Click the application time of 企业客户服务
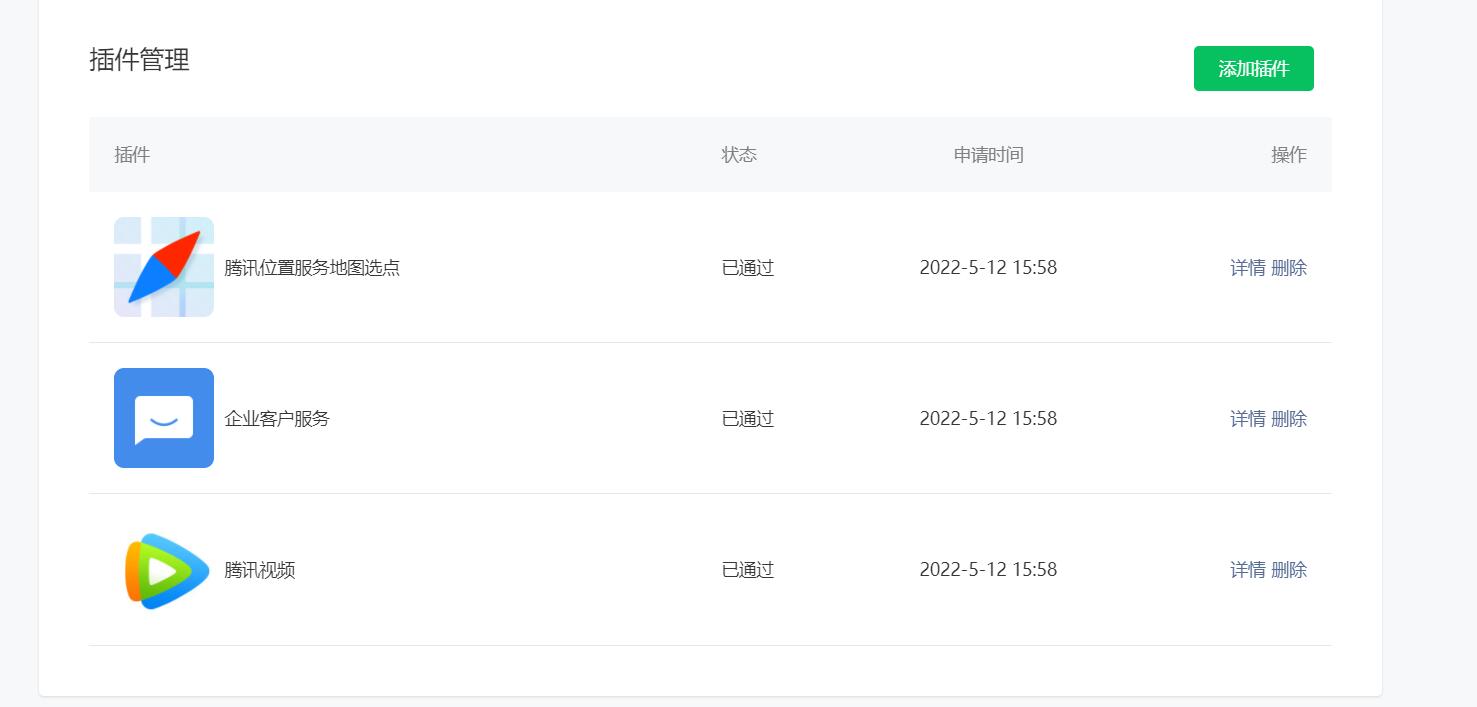This screenshot has width=1477, height=707. point(988,419)
